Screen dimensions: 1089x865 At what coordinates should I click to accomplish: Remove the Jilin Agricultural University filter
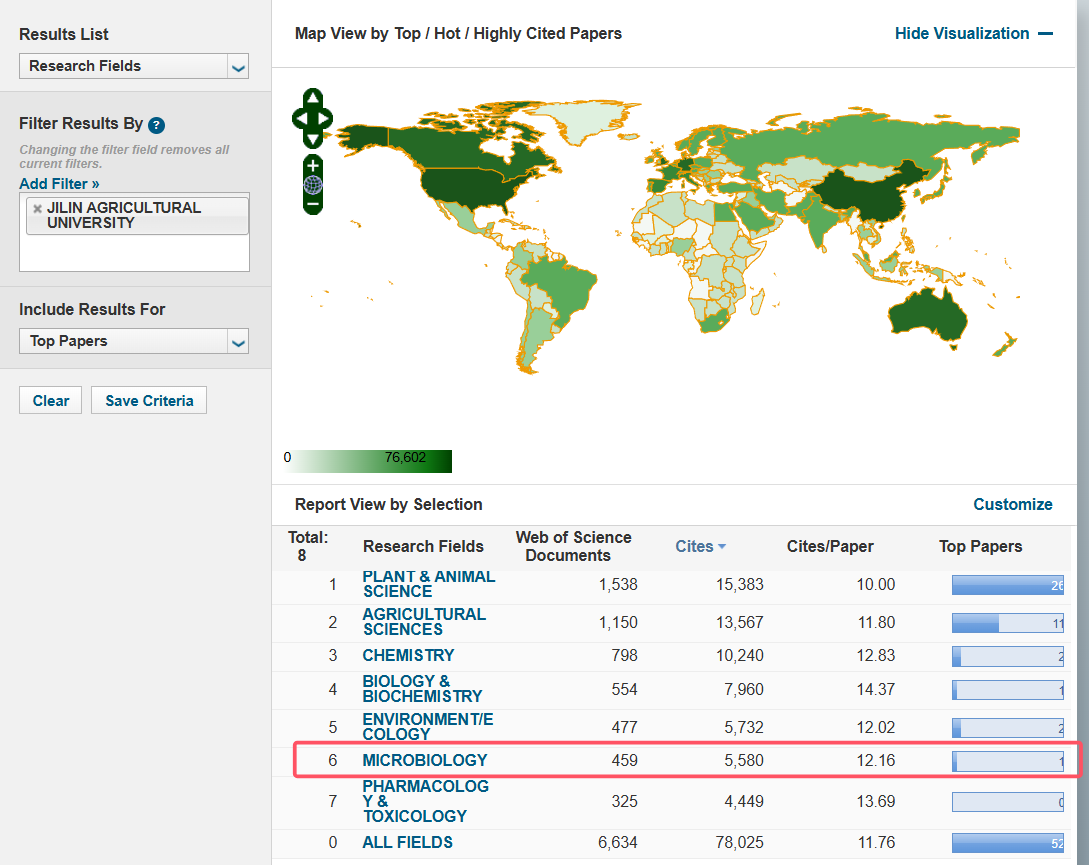click(38, 209)
